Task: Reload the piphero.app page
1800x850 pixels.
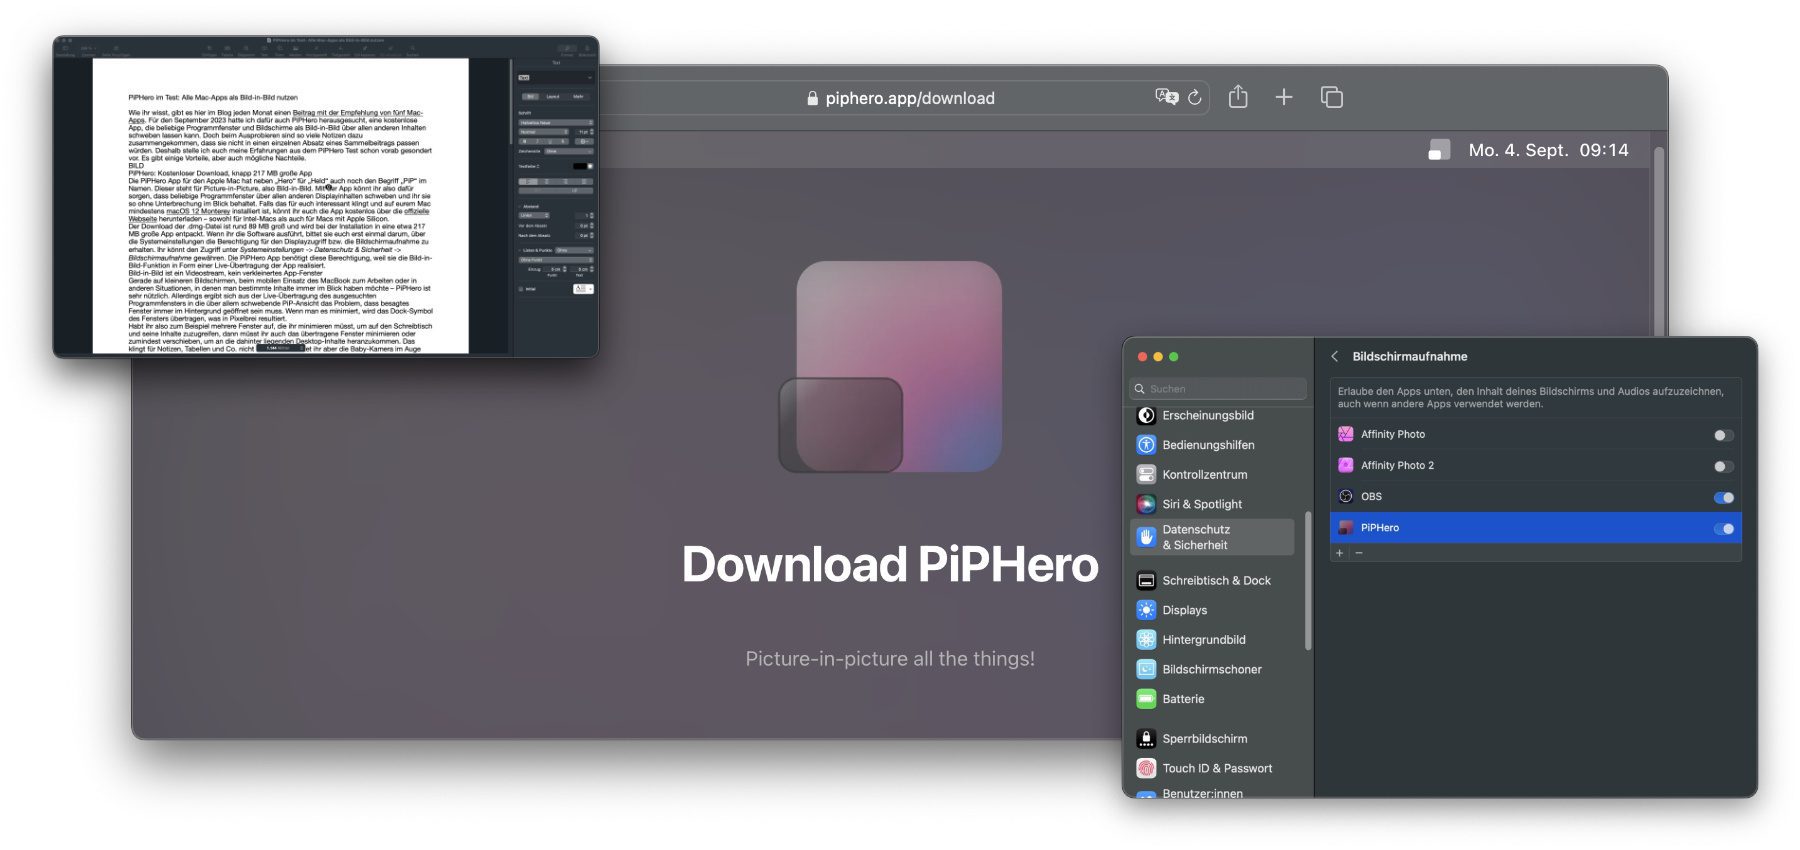Action: [1195, 97]
